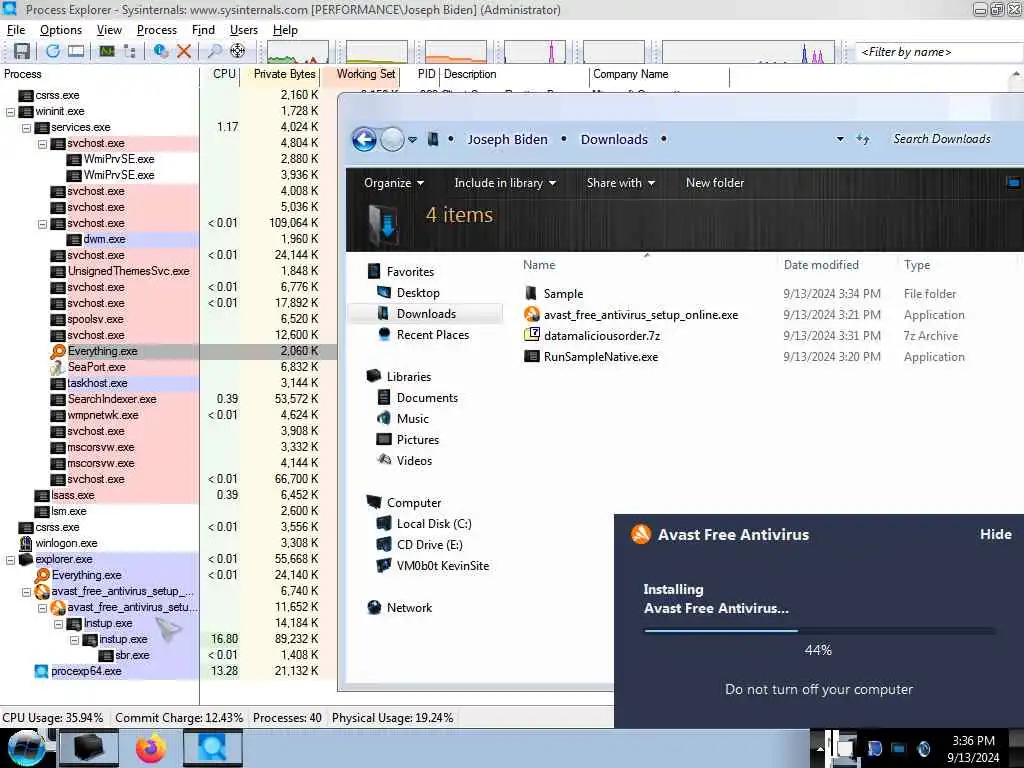Open the Share with dropdown
Screen dimensions: 1024x768
pos(620,184)
